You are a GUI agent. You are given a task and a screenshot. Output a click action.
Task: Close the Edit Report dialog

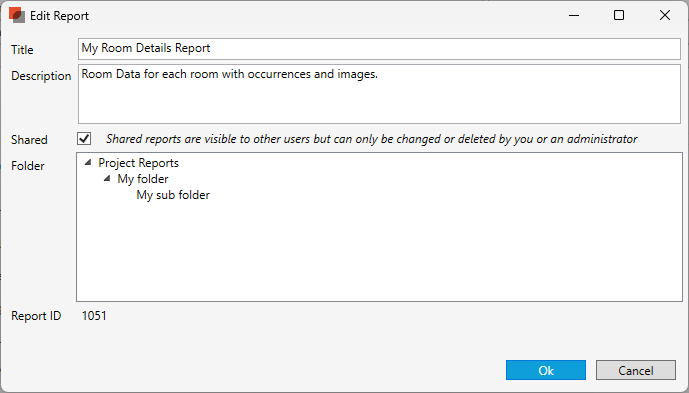pyautogui.click(x=665, y=15)
